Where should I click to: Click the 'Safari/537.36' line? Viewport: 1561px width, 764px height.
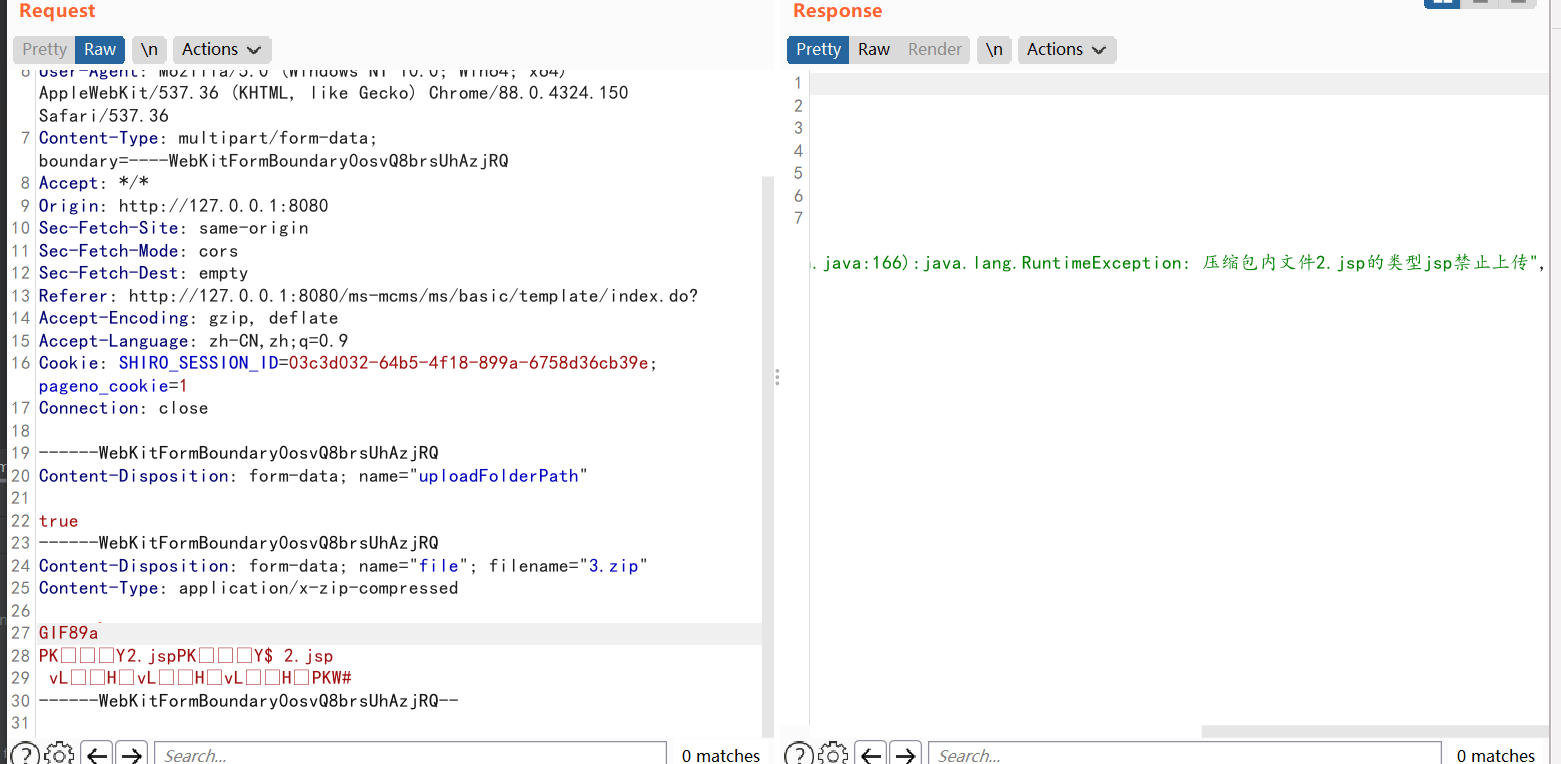pos(104,116)
